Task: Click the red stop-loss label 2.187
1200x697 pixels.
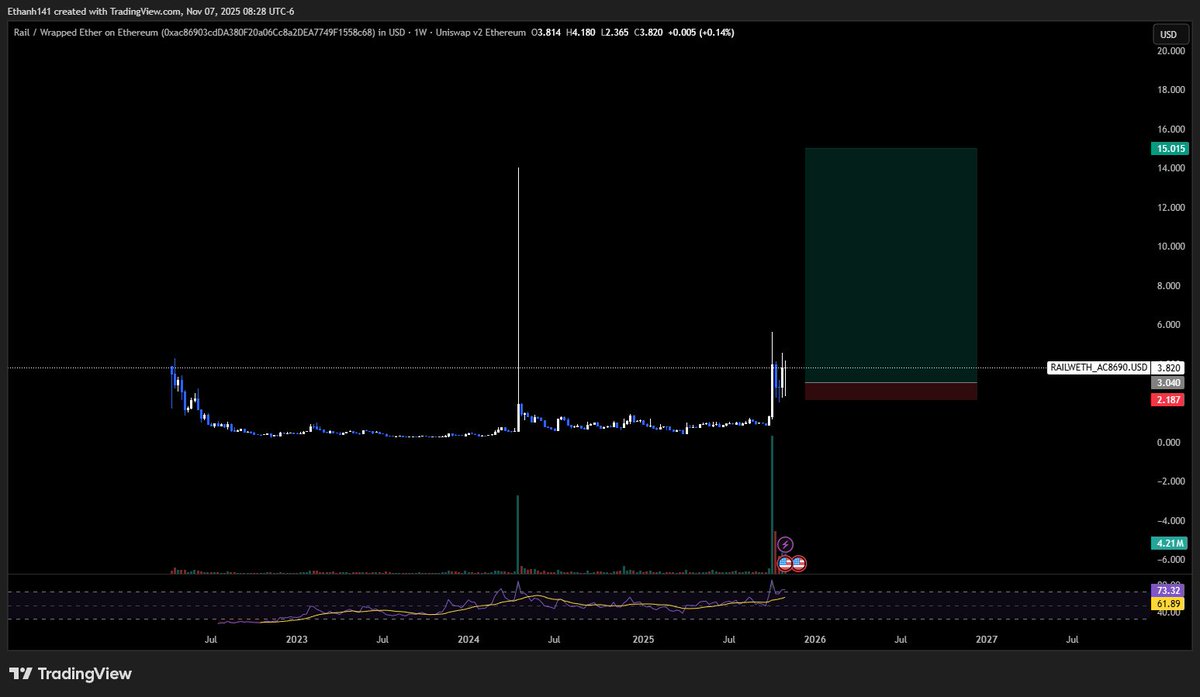Action: point(1169,400)
